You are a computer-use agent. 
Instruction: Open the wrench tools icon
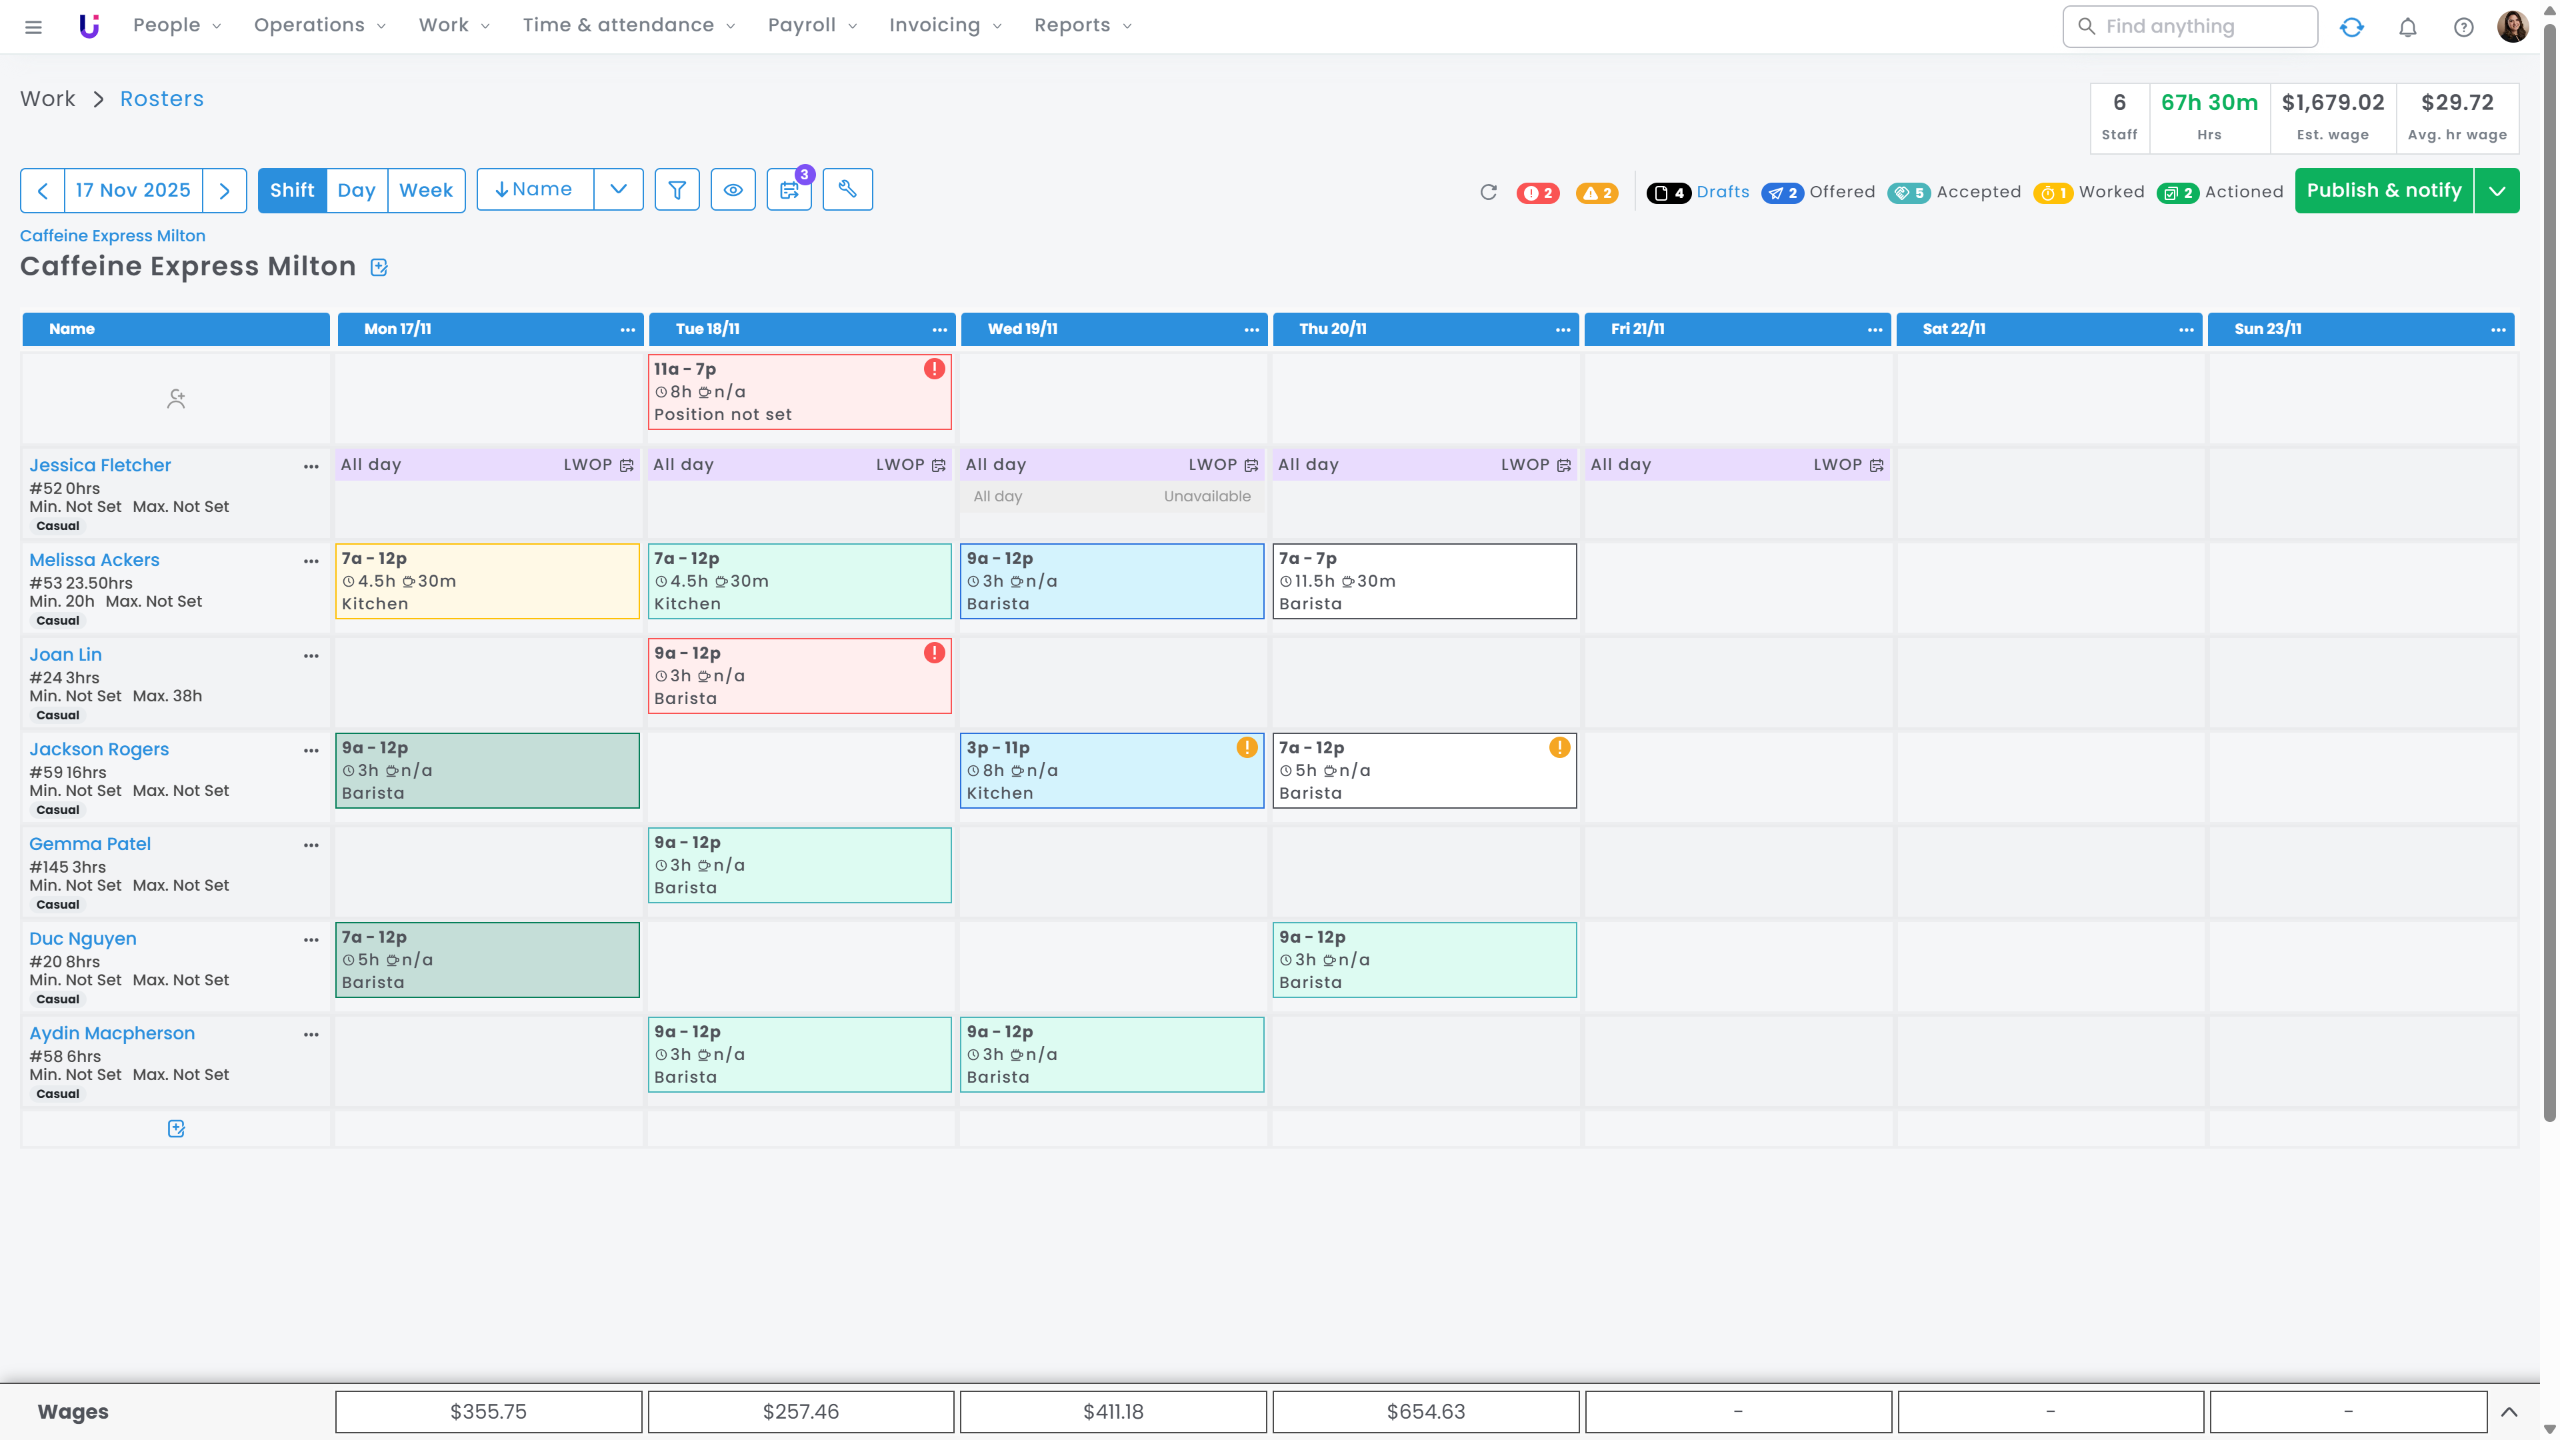tap(847, 190)
